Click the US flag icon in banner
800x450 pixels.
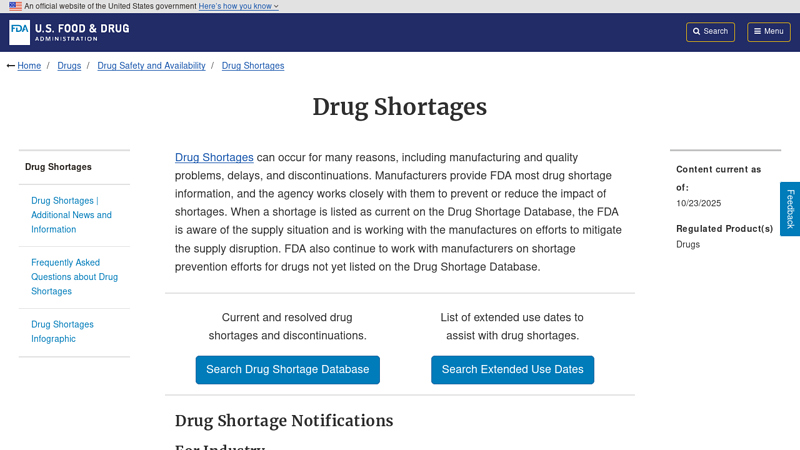[x=15, y=6]
